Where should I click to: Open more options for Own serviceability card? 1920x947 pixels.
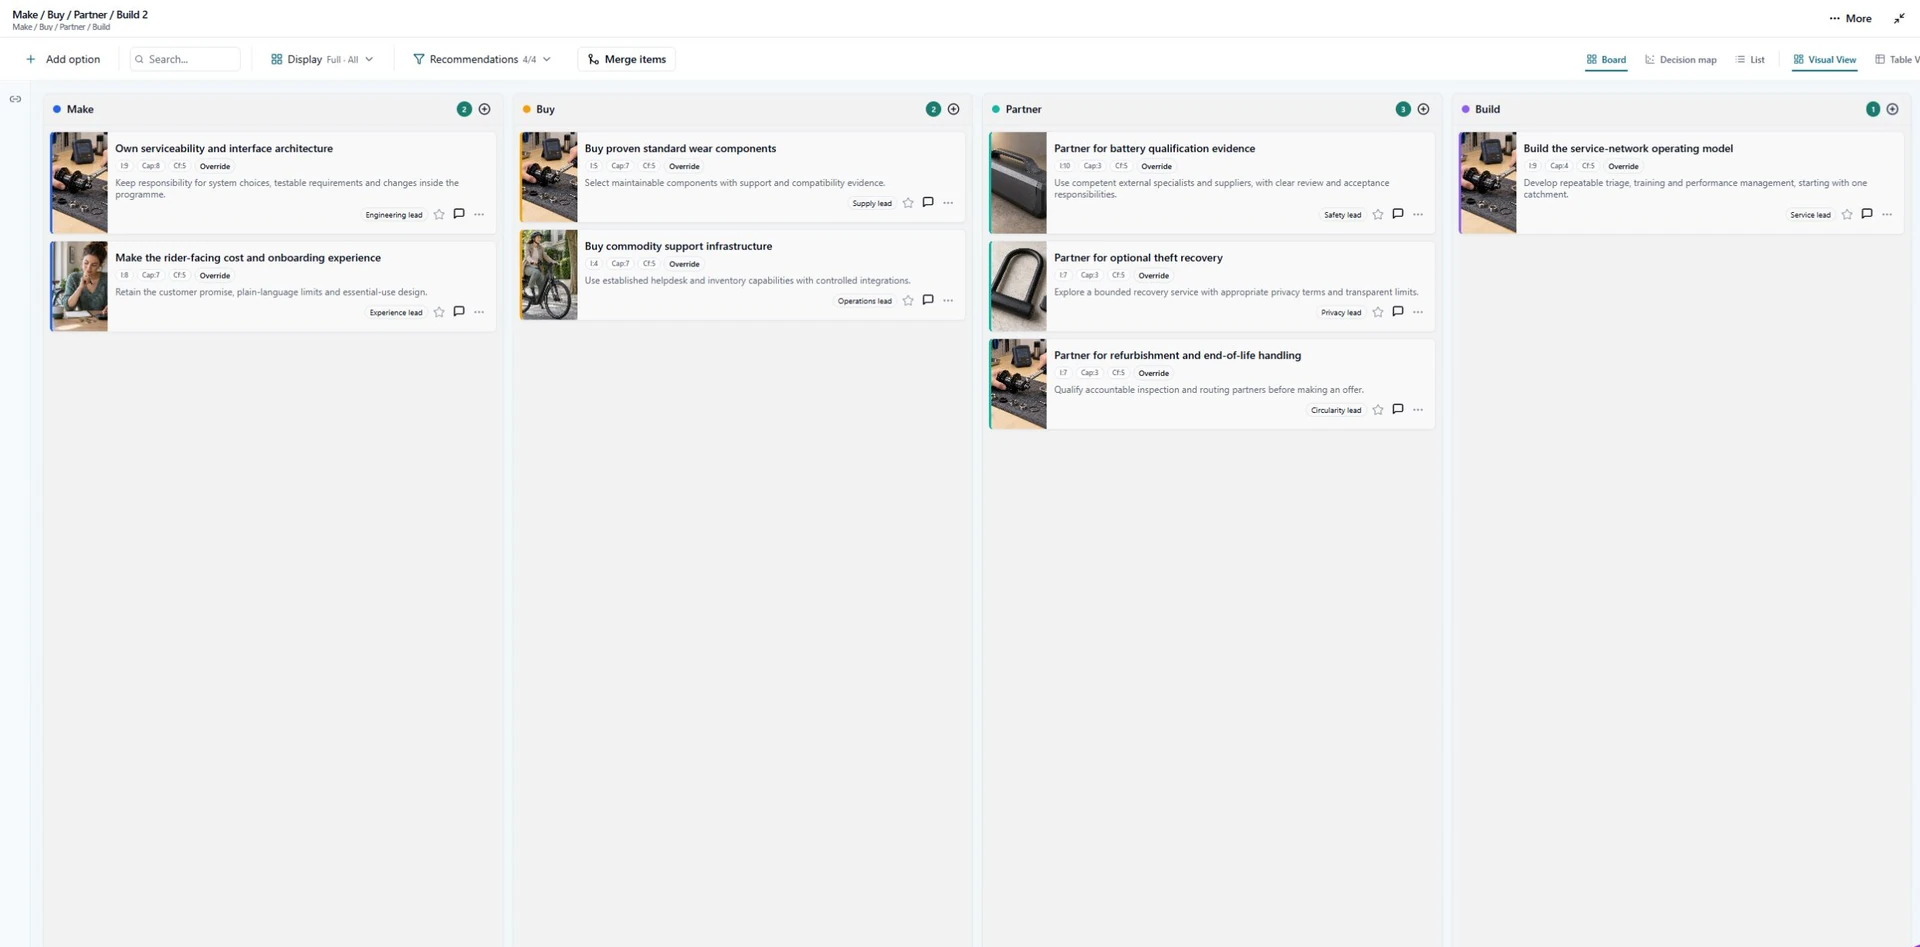479,214
